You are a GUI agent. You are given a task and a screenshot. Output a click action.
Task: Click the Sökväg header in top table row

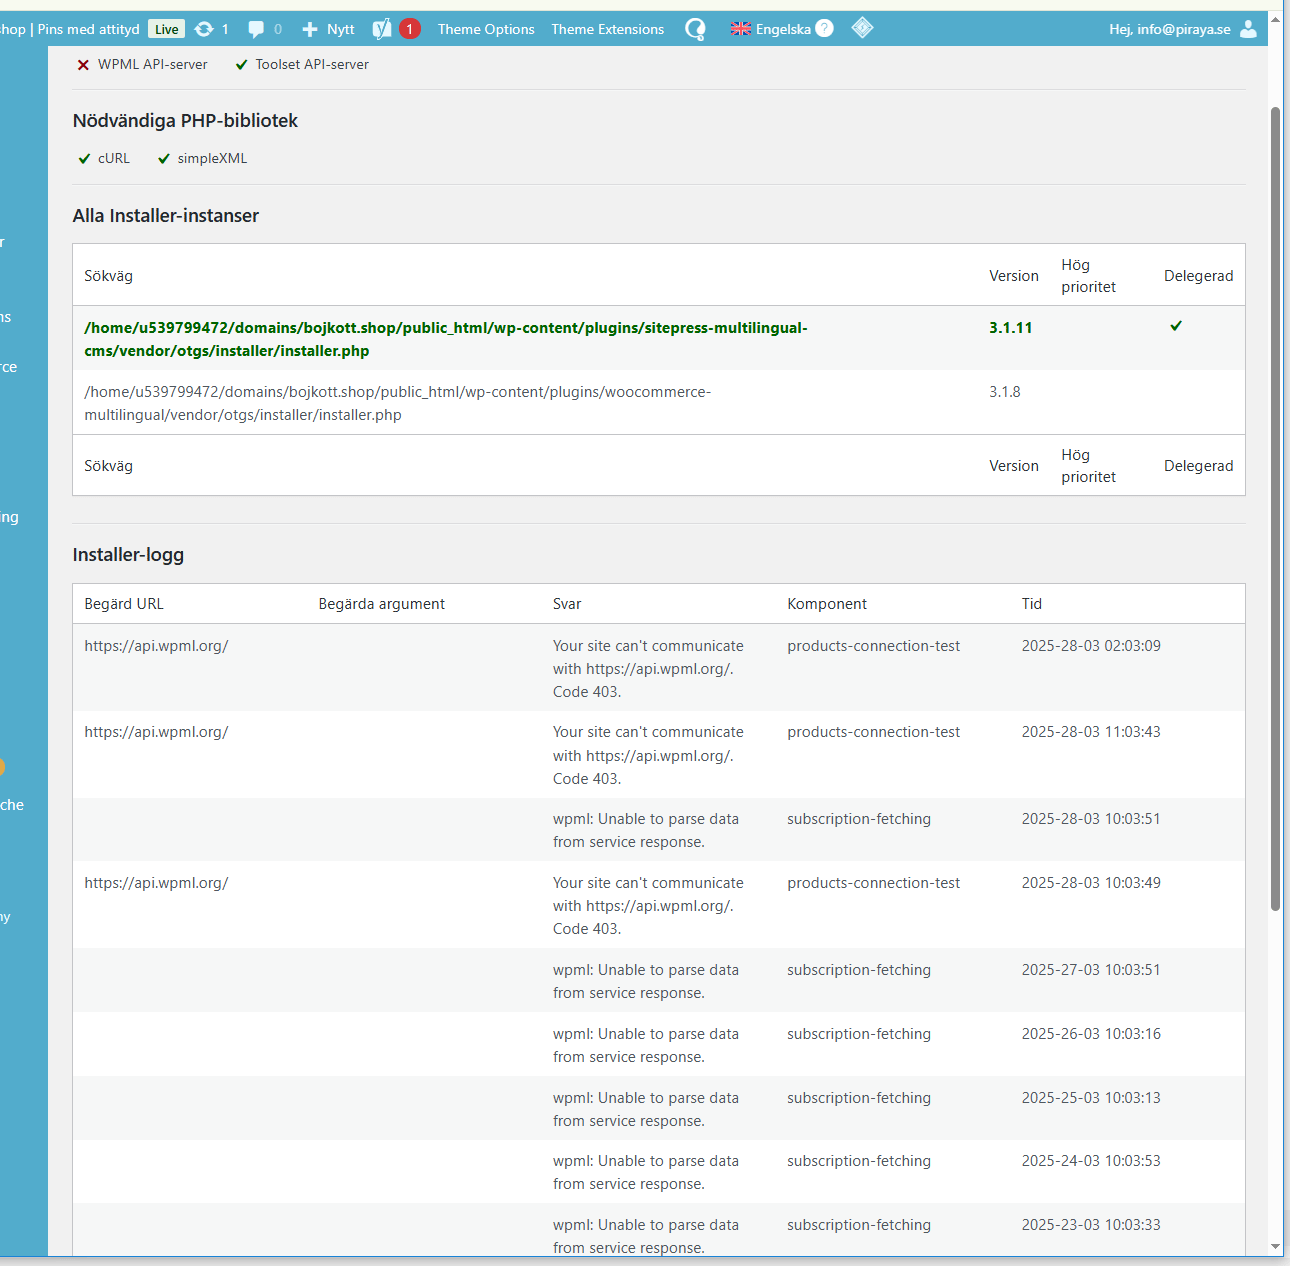coord(108,276)
